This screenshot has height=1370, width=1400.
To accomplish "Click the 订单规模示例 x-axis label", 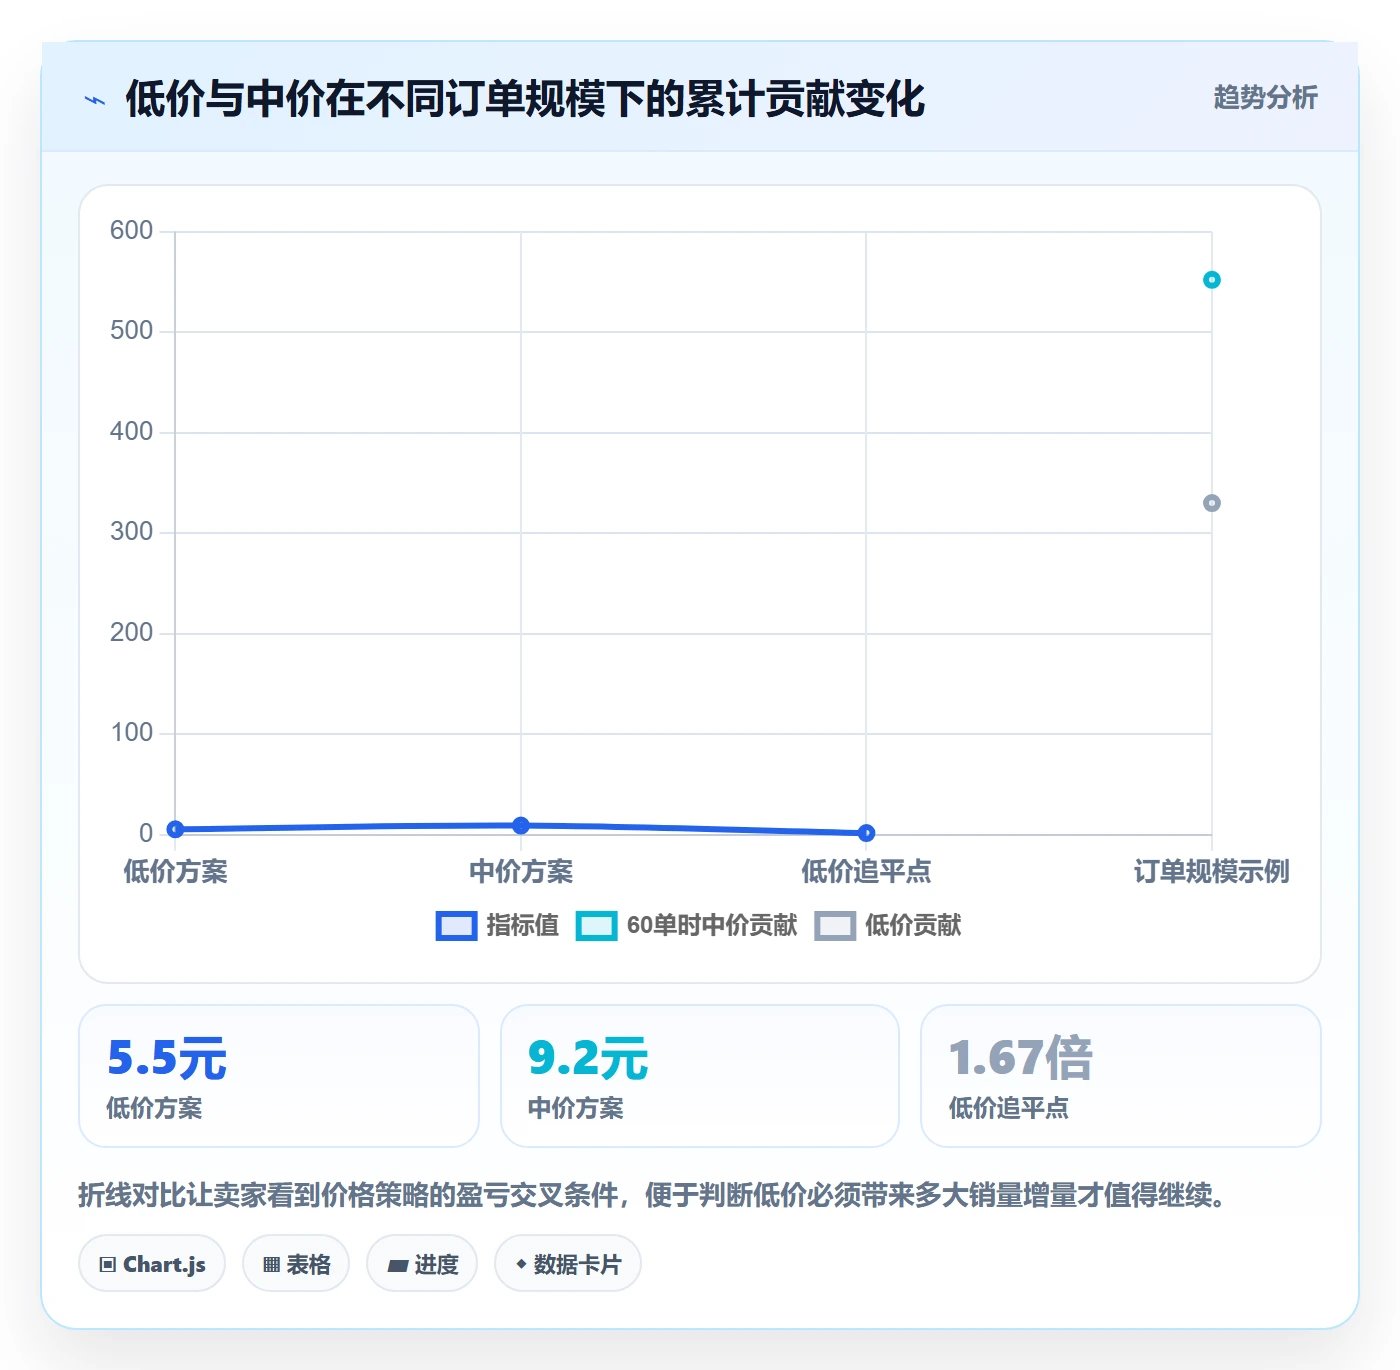I will (1212, 872).
